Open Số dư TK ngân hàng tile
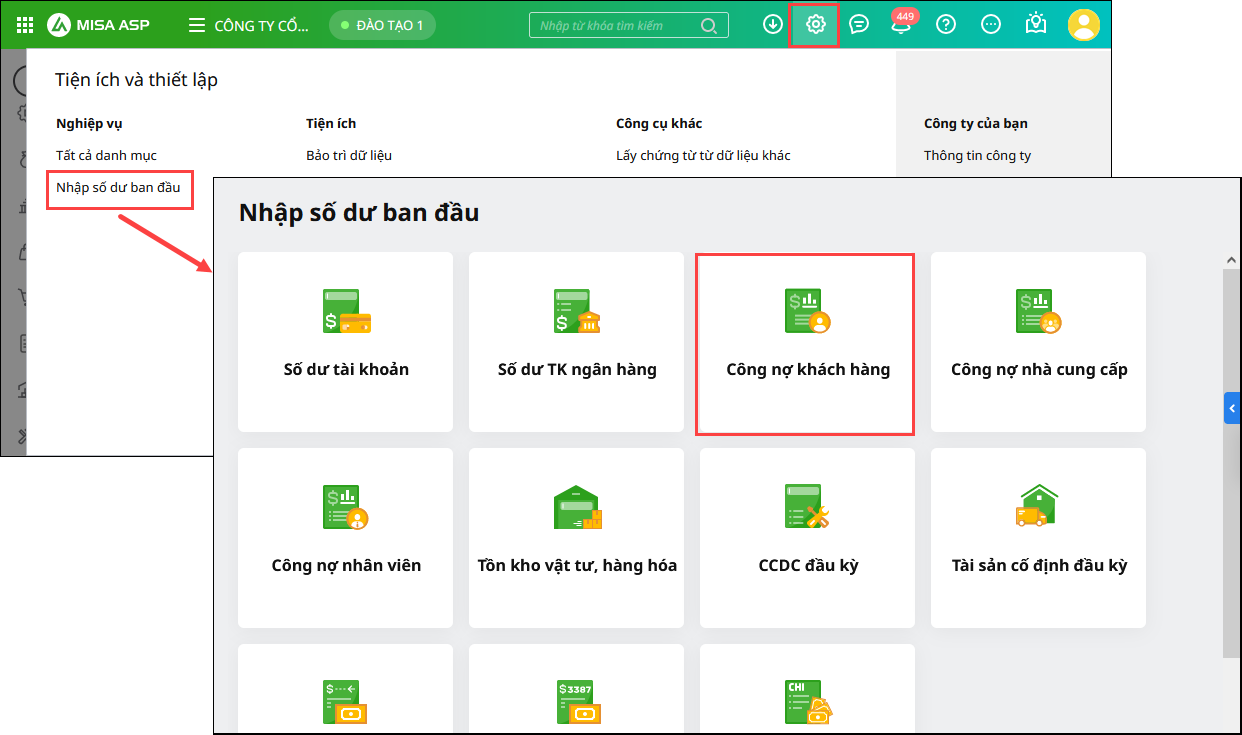The image size is (1242, 735). pyautogui.click(x=576, y=343)
